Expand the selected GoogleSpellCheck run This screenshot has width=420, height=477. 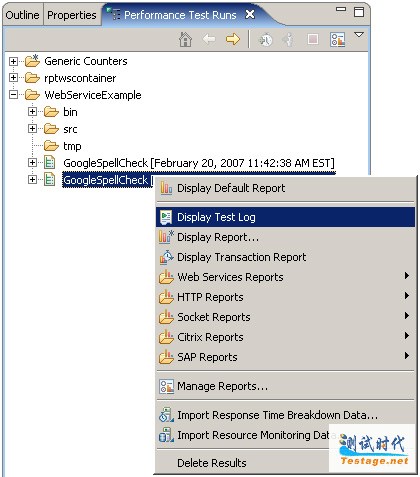tap(32, 180)
